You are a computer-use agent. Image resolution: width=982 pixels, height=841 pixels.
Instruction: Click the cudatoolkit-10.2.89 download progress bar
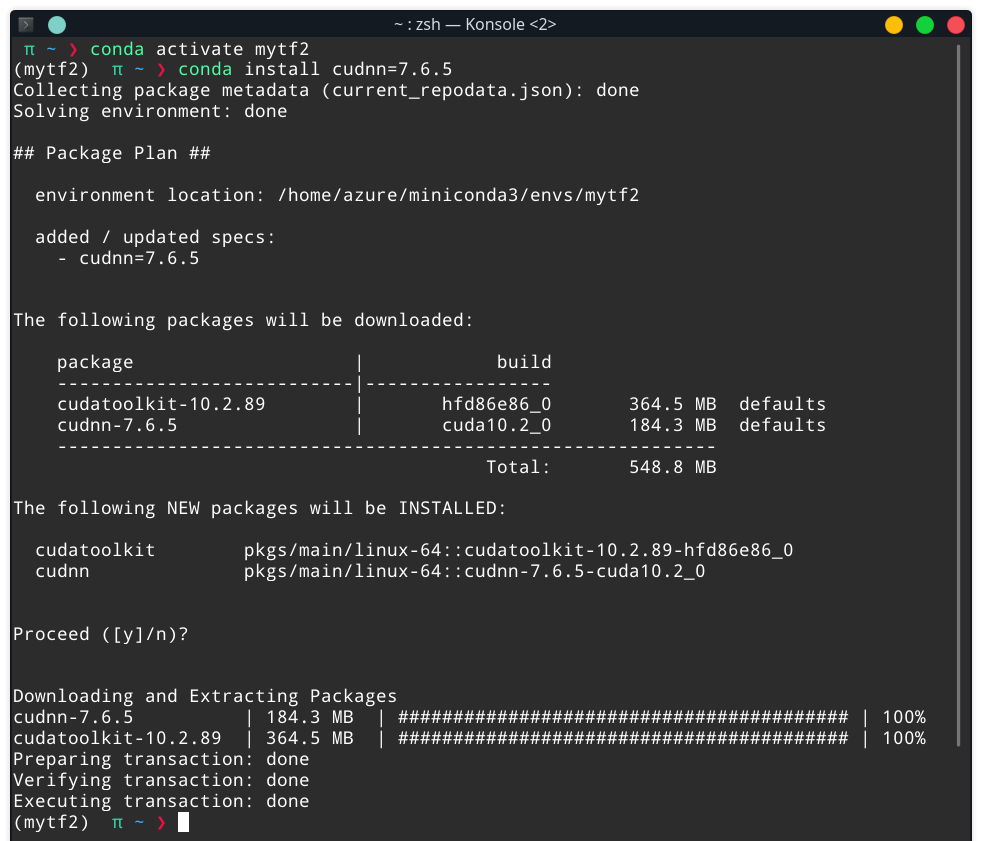623,739
